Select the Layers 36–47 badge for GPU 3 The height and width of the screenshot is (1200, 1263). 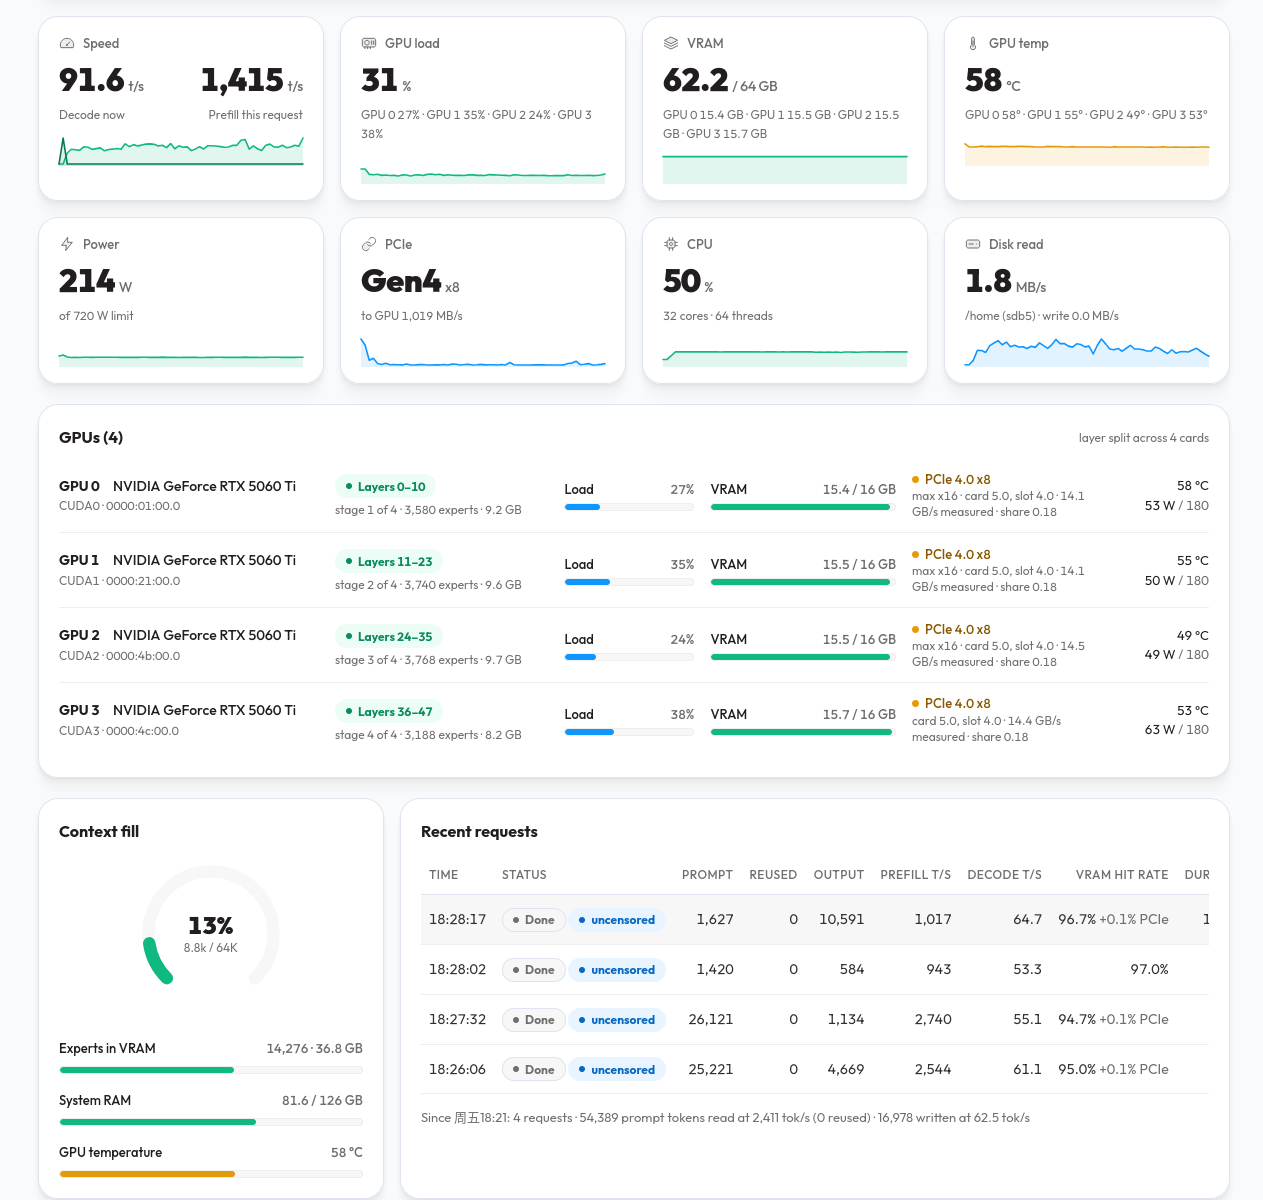point(389,712)
